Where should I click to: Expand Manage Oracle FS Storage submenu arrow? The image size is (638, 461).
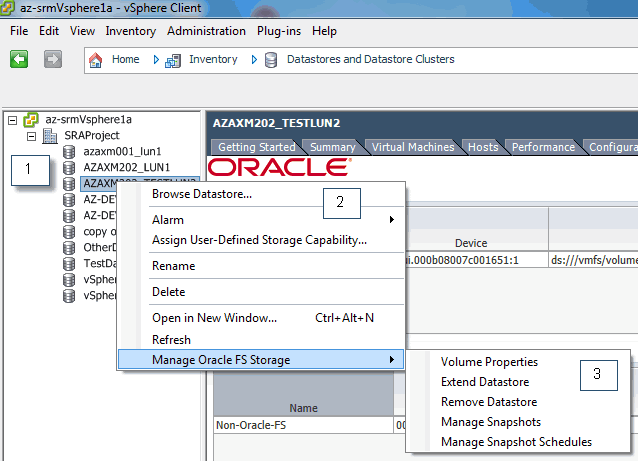point(391,360)
